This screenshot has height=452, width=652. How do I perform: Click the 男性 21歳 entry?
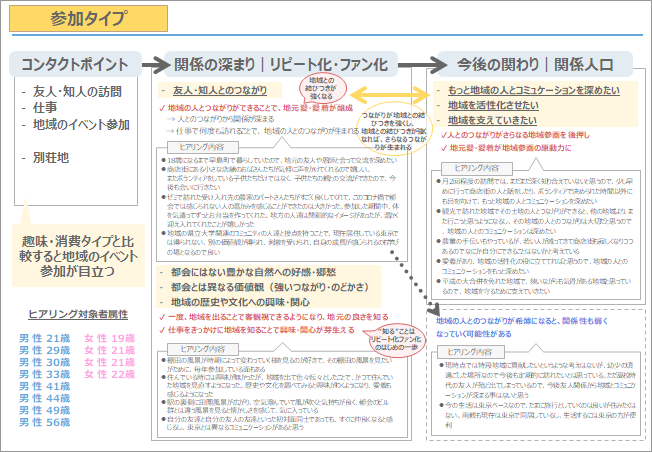(x=44, y=338)
